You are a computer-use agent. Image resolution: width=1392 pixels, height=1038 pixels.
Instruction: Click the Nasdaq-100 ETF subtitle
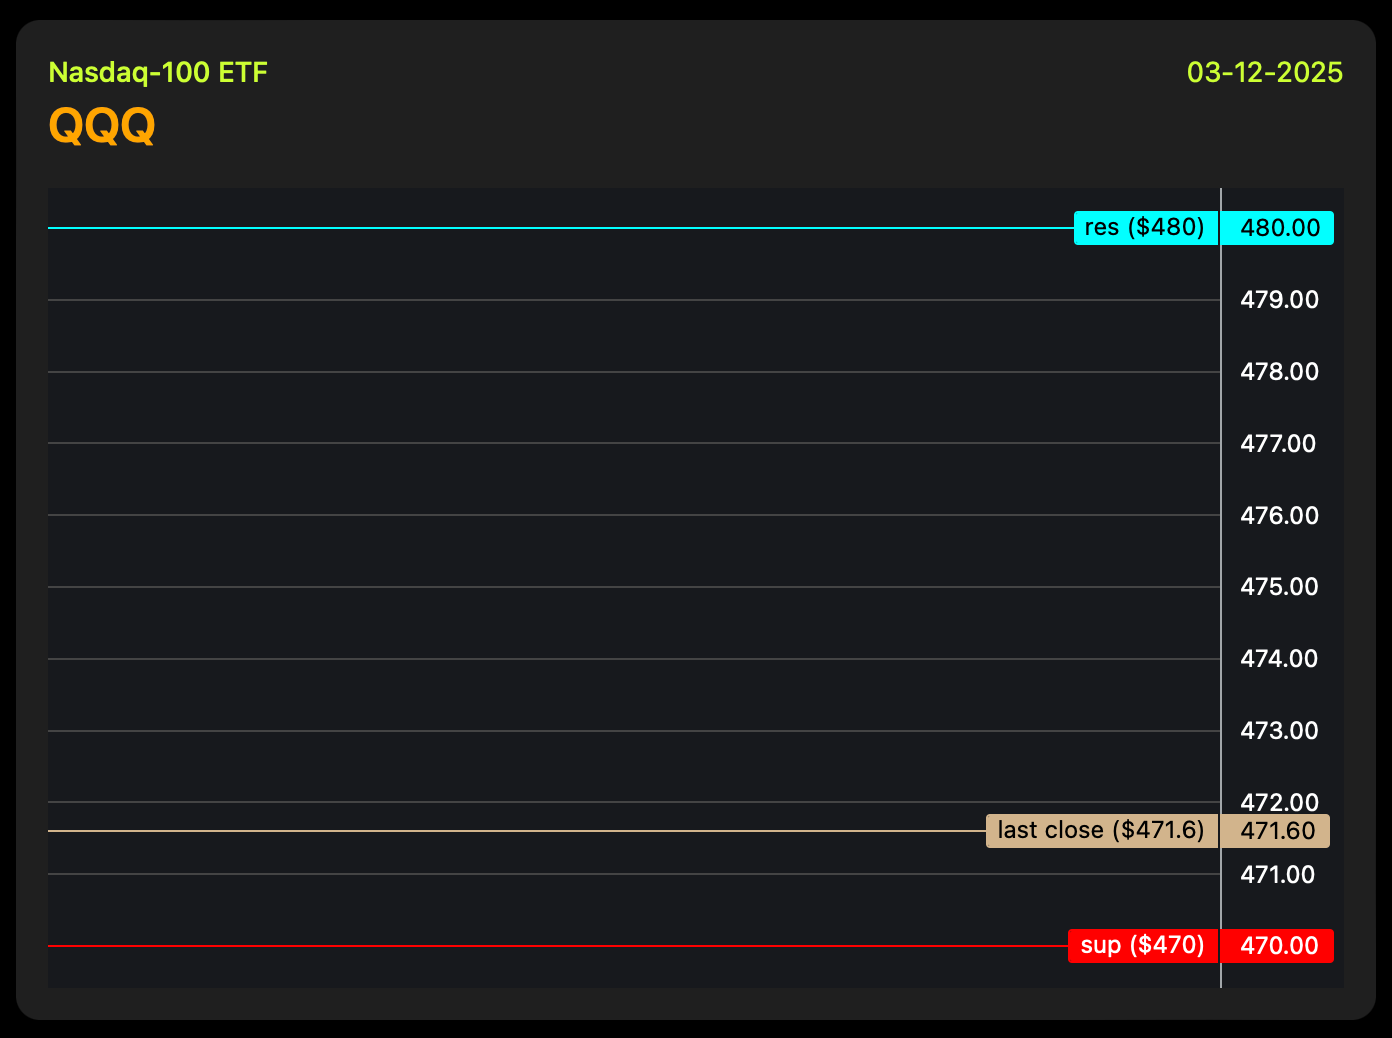(x=158, y=73)
